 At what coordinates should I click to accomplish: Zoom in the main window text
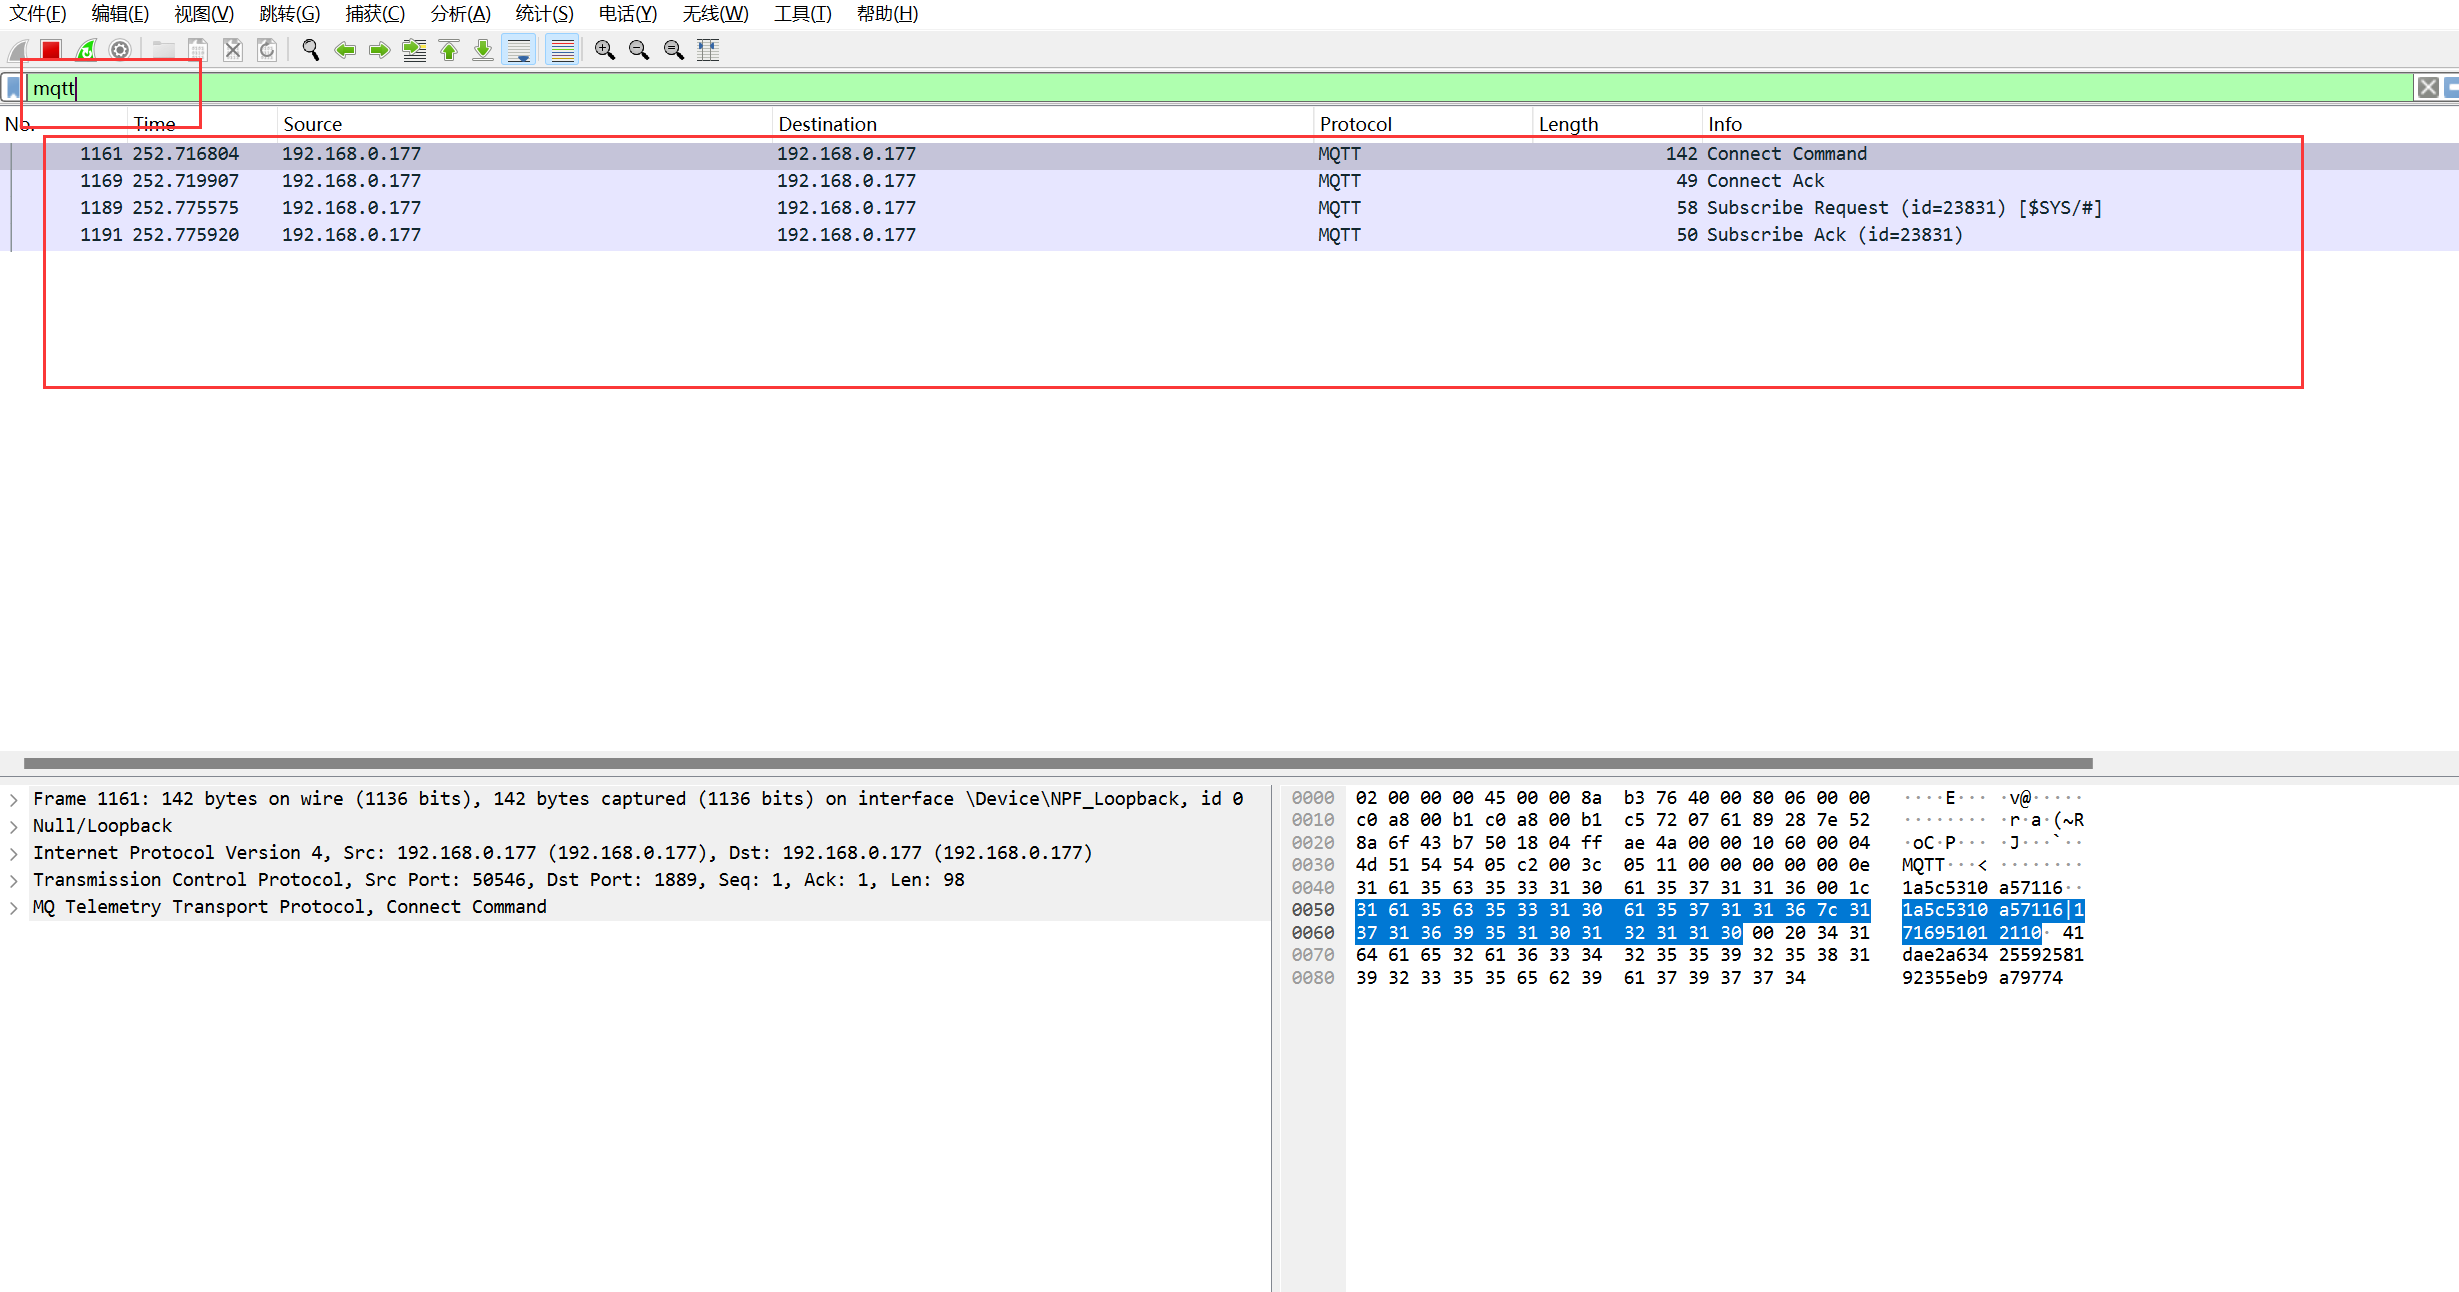pos(604,49)
